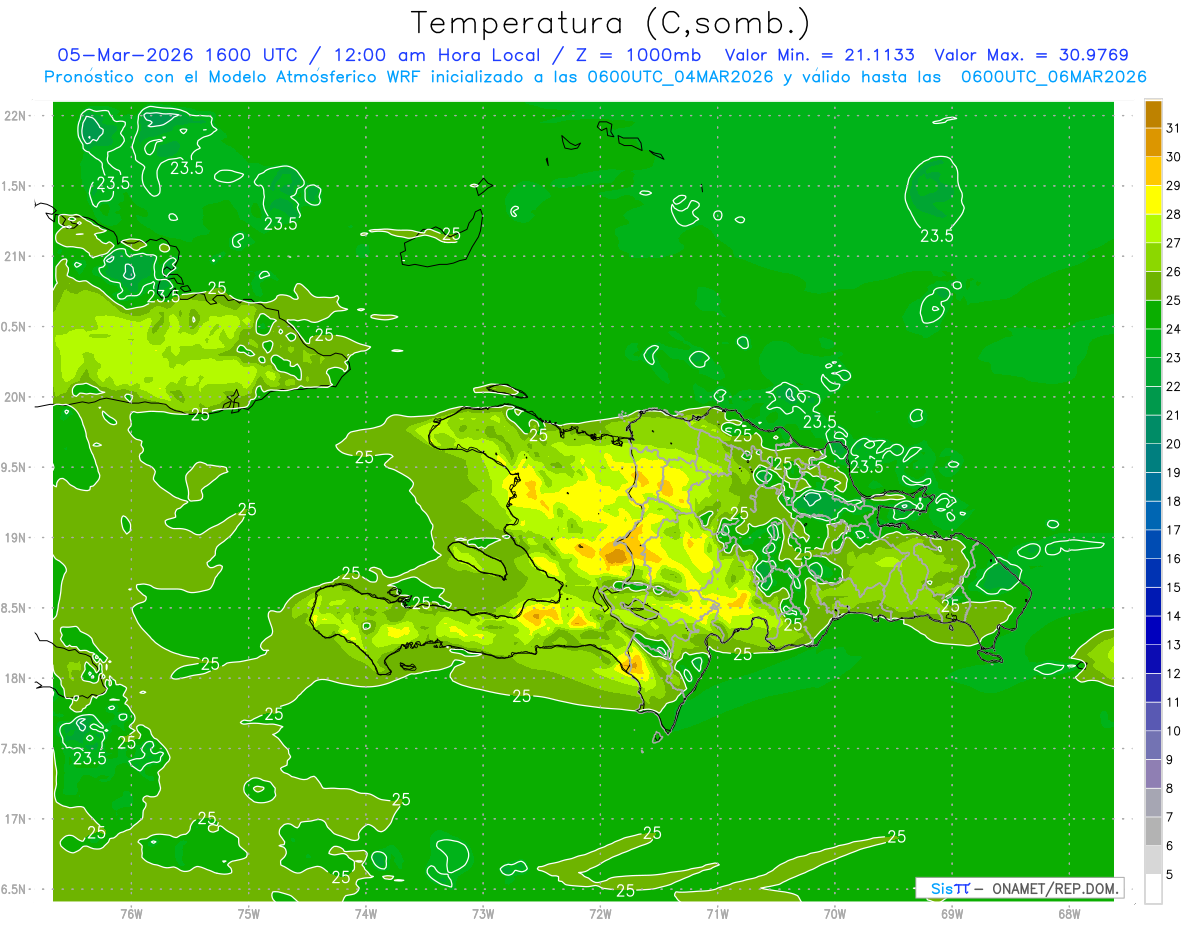Click the 73W longitude axis label
Viewport: 1200px width, 927px height.
(x=483, y=914)
